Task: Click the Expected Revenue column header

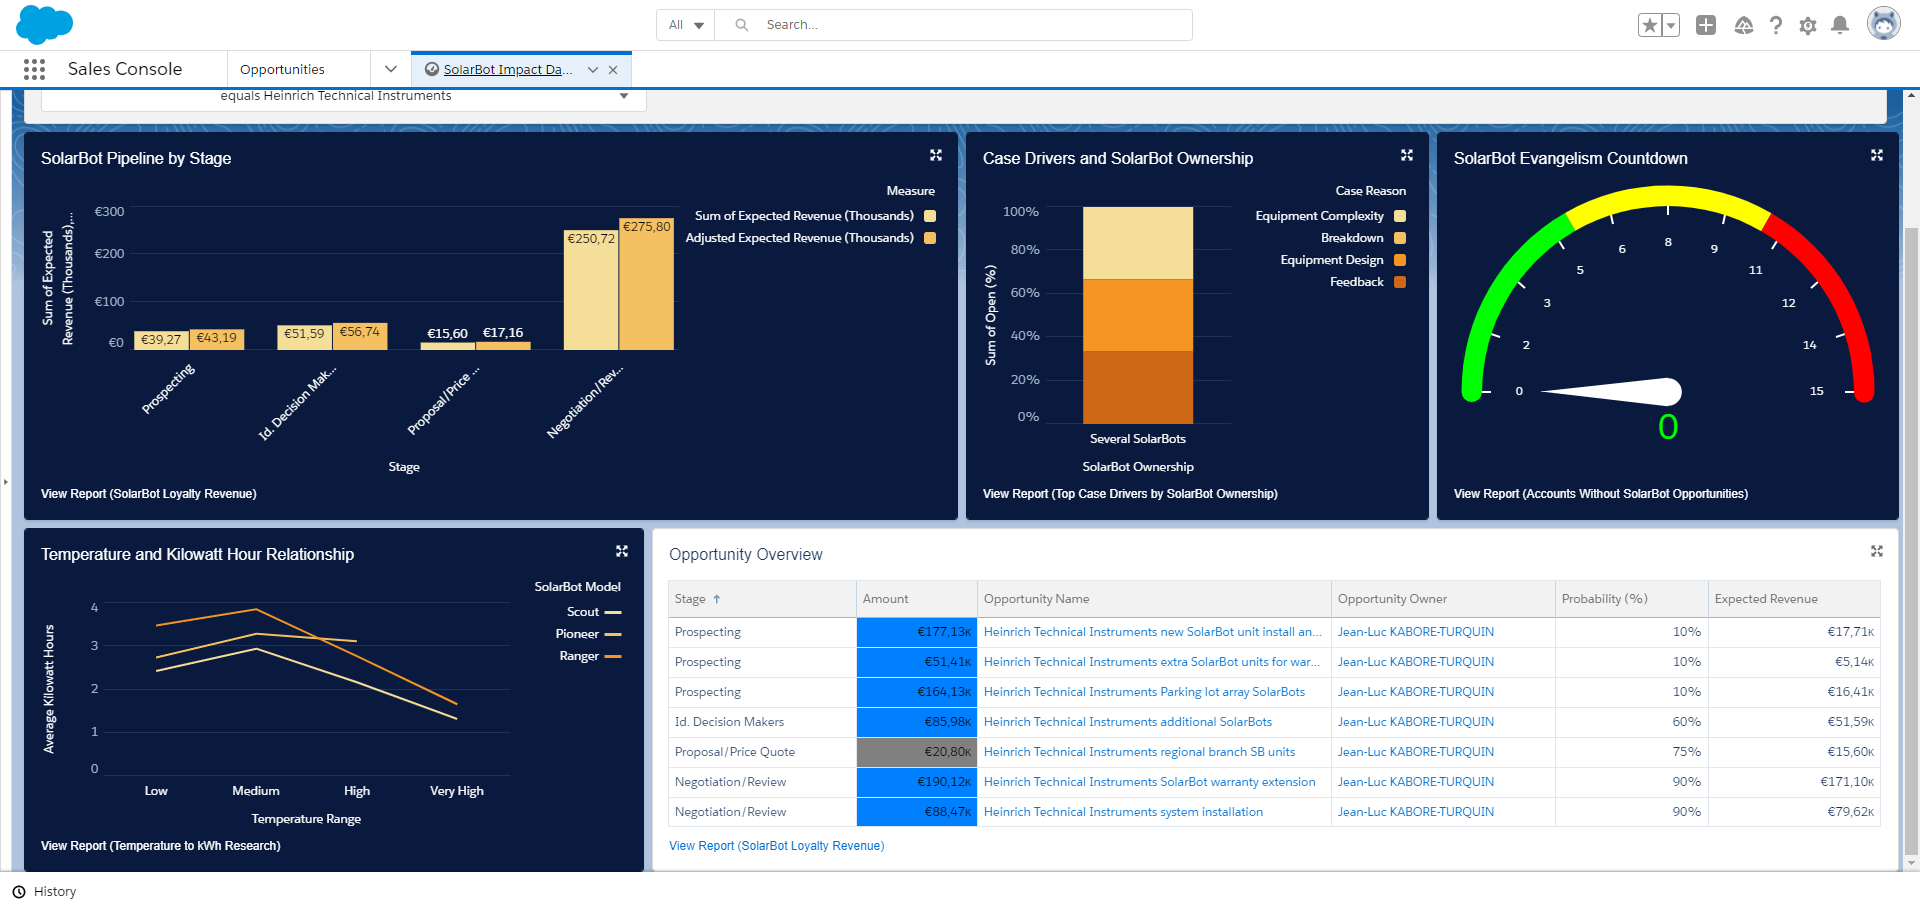Action: click(x=1794, y=599)
